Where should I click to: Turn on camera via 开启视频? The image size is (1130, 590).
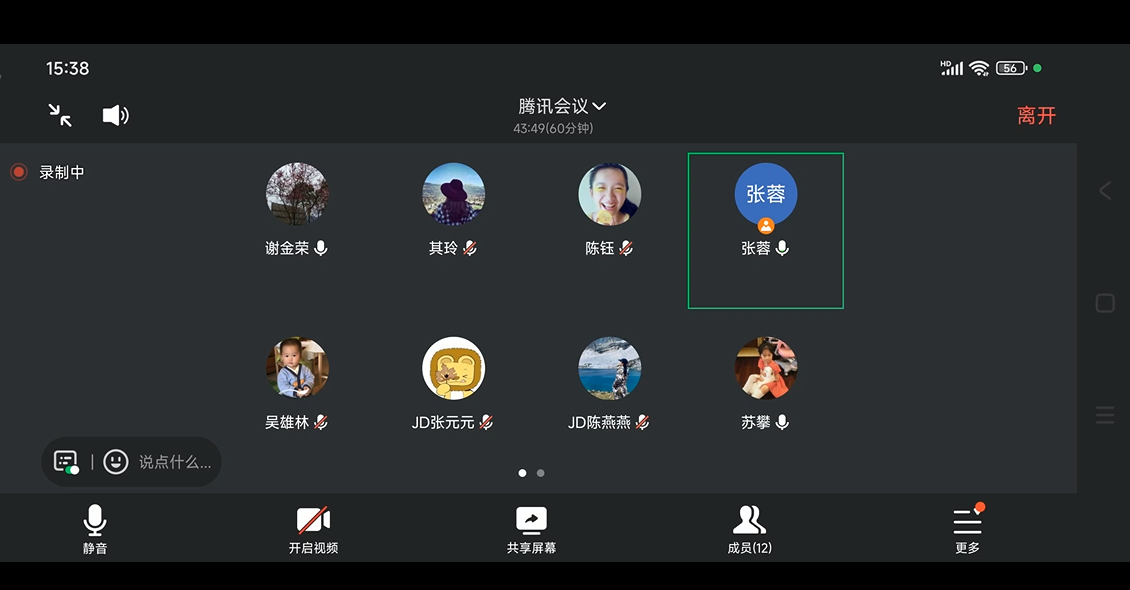(313, 529)
